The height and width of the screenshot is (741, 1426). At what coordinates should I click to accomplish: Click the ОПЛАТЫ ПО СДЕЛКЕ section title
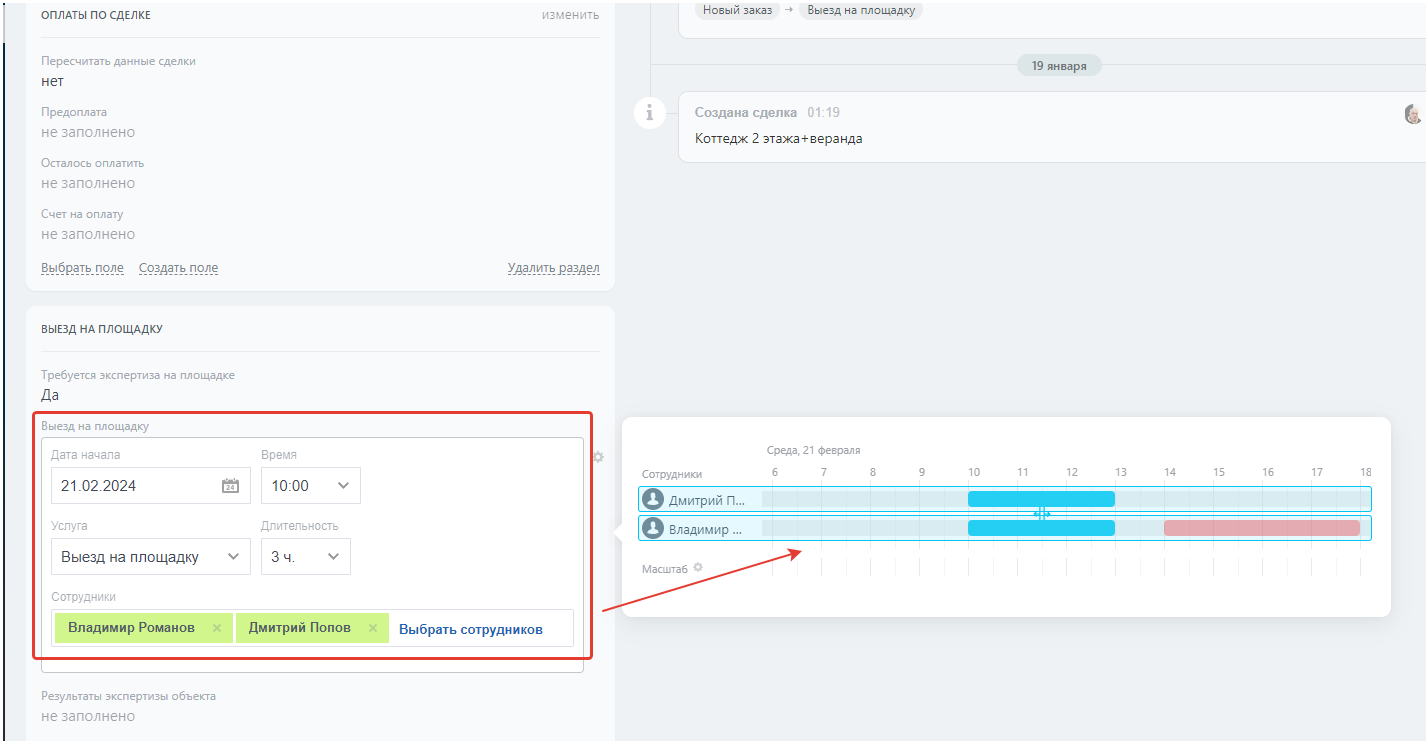[x=96, y=16]
